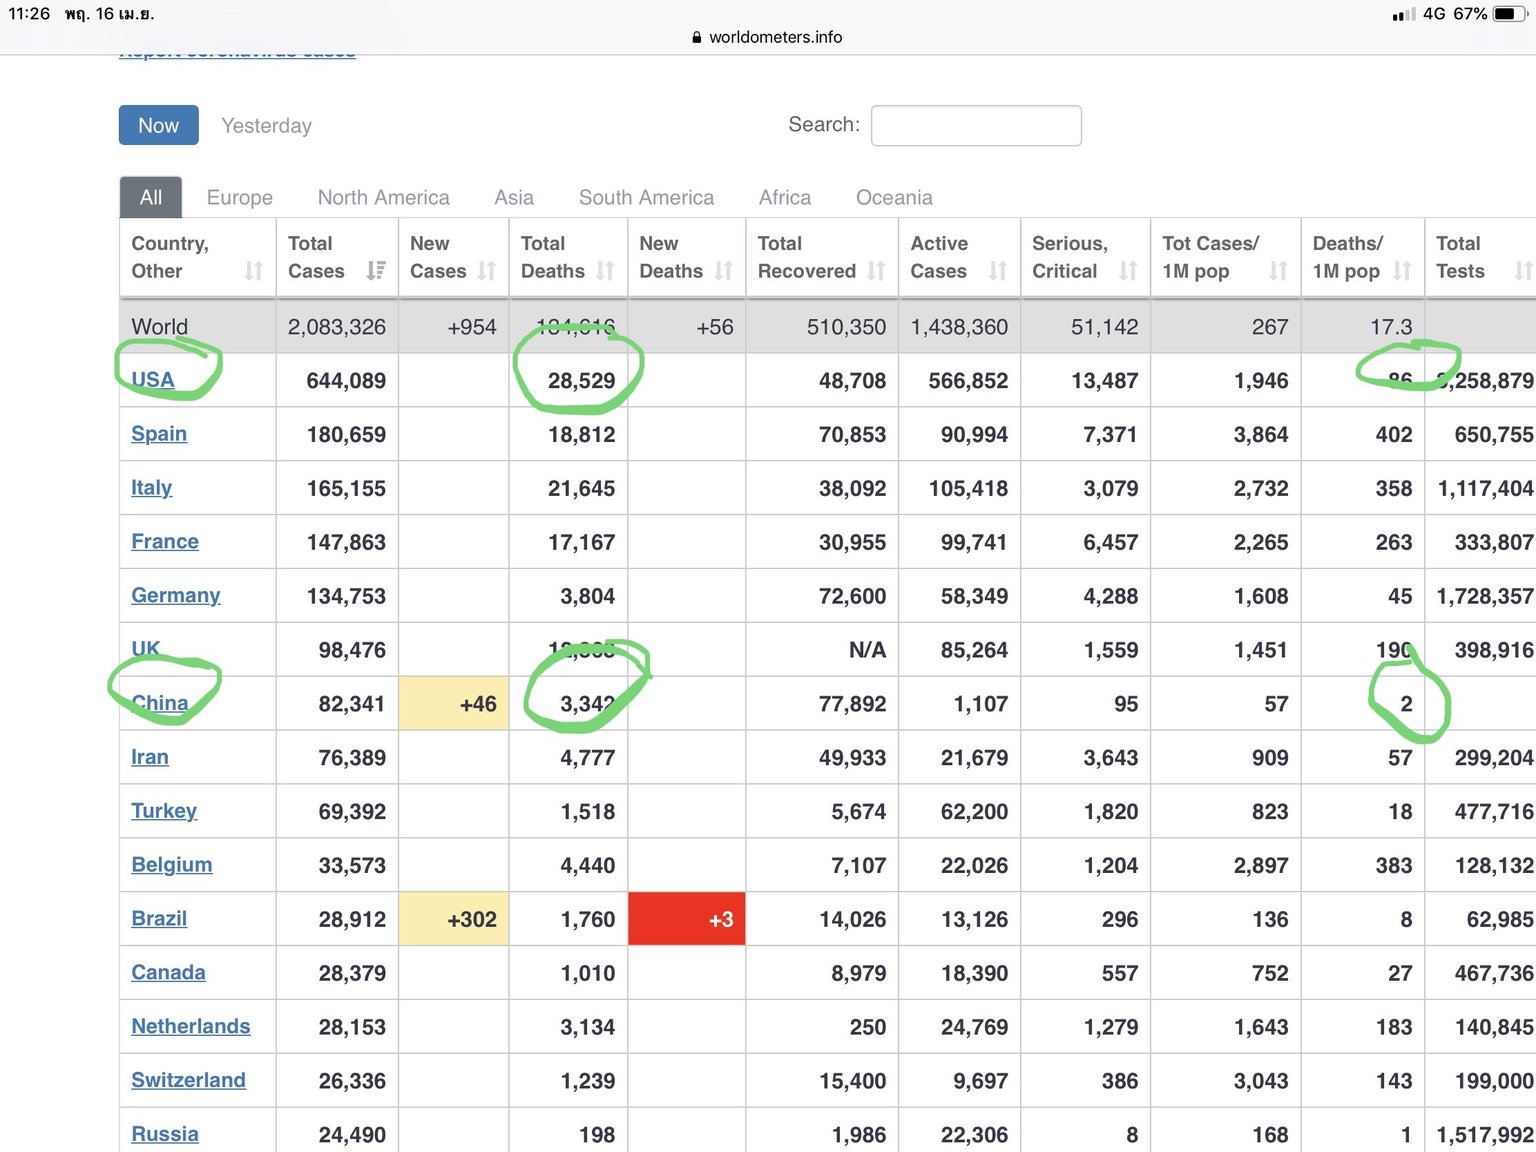Switch to the Asia tab

click(x=514, y=197)
